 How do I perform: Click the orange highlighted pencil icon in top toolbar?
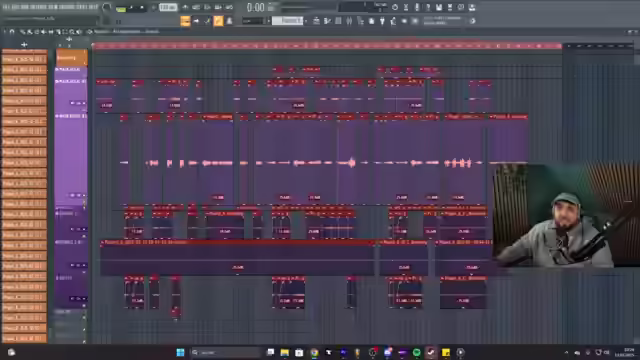point(218,21)
